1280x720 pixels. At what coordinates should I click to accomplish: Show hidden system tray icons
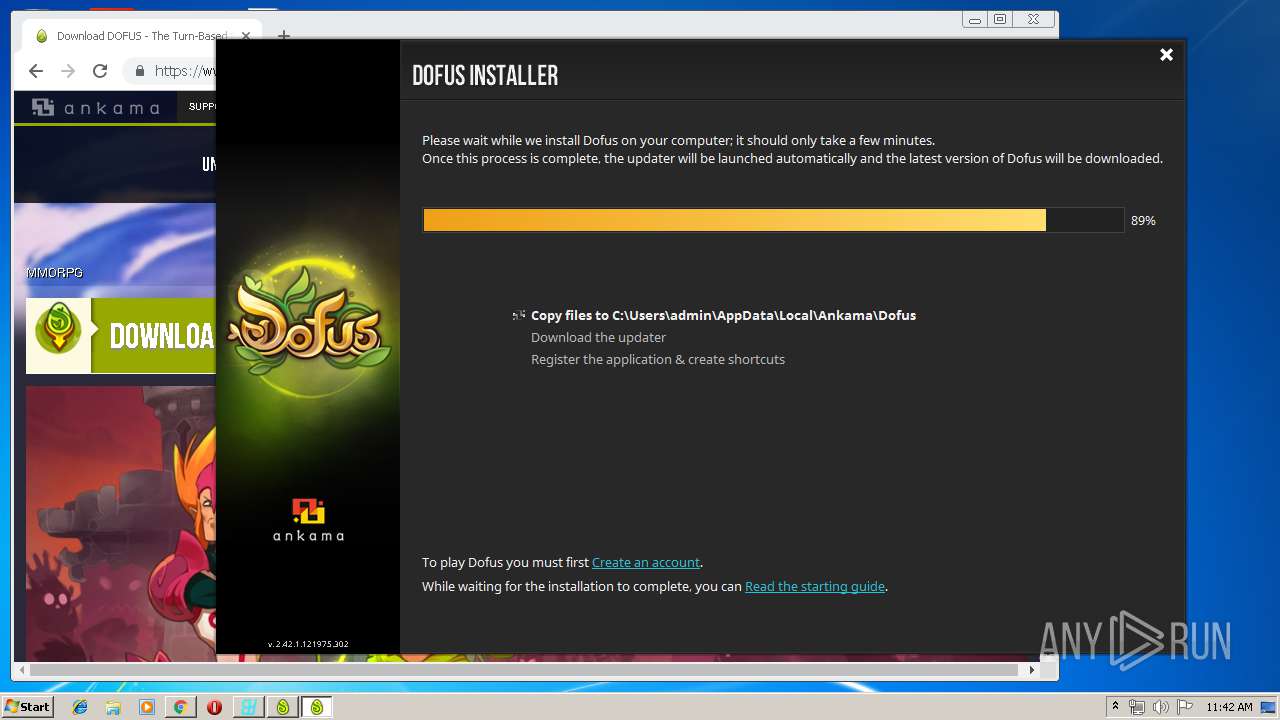click(1115, 707)
